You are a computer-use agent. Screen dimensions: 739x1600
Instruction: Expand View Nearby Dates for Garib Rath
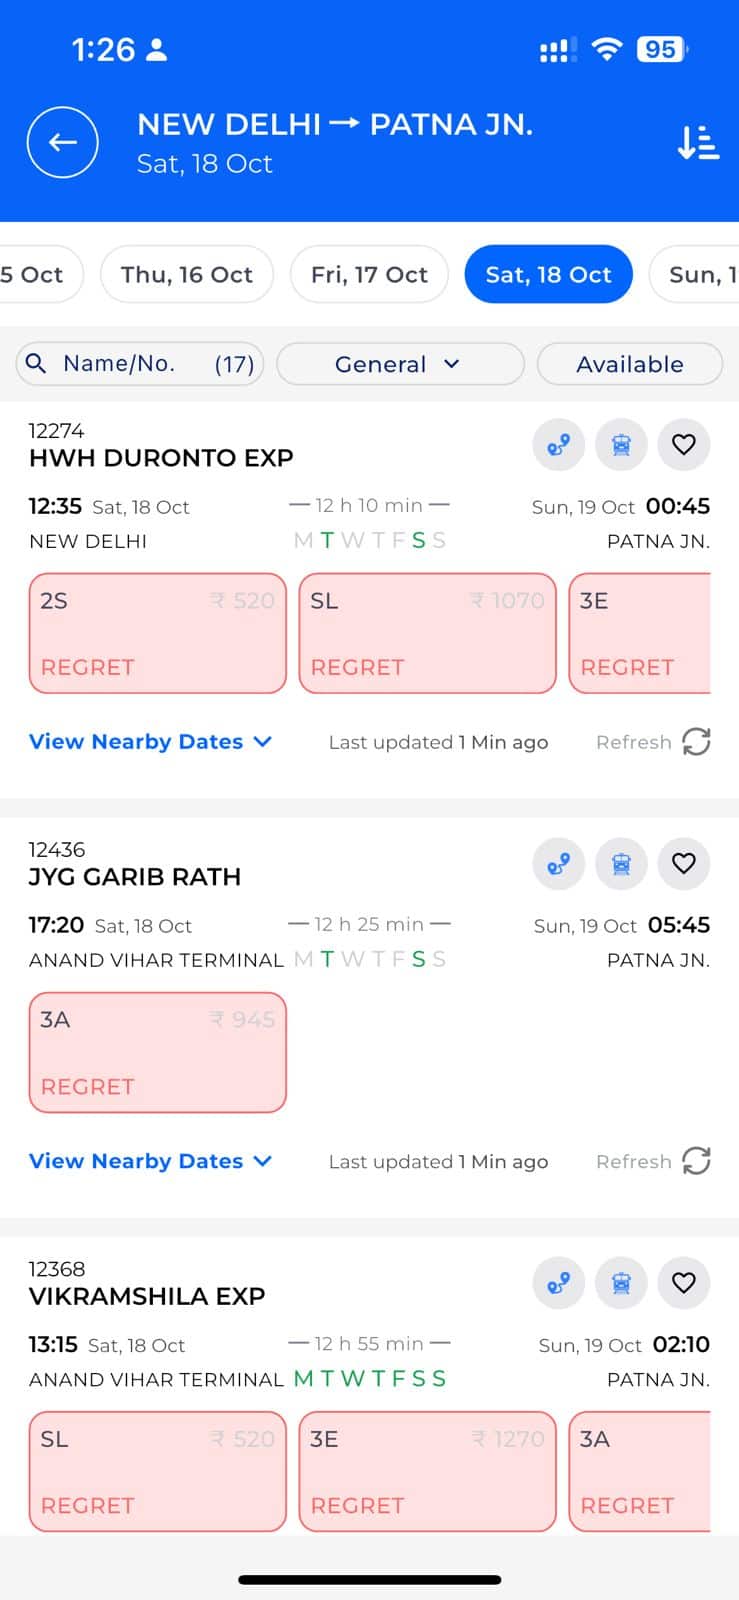click(150, 1161)
